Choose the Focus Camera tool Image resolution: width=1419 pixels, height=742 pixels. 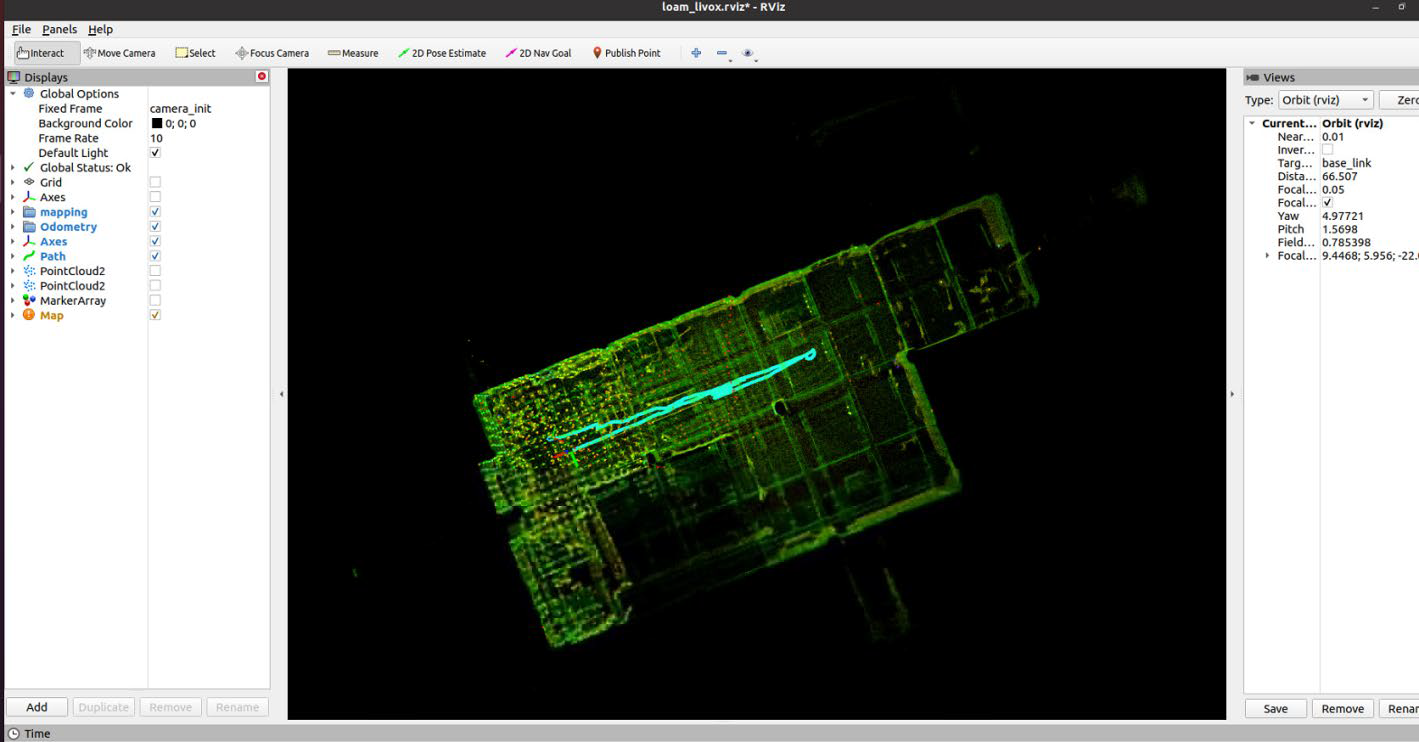tap(272, 53)
